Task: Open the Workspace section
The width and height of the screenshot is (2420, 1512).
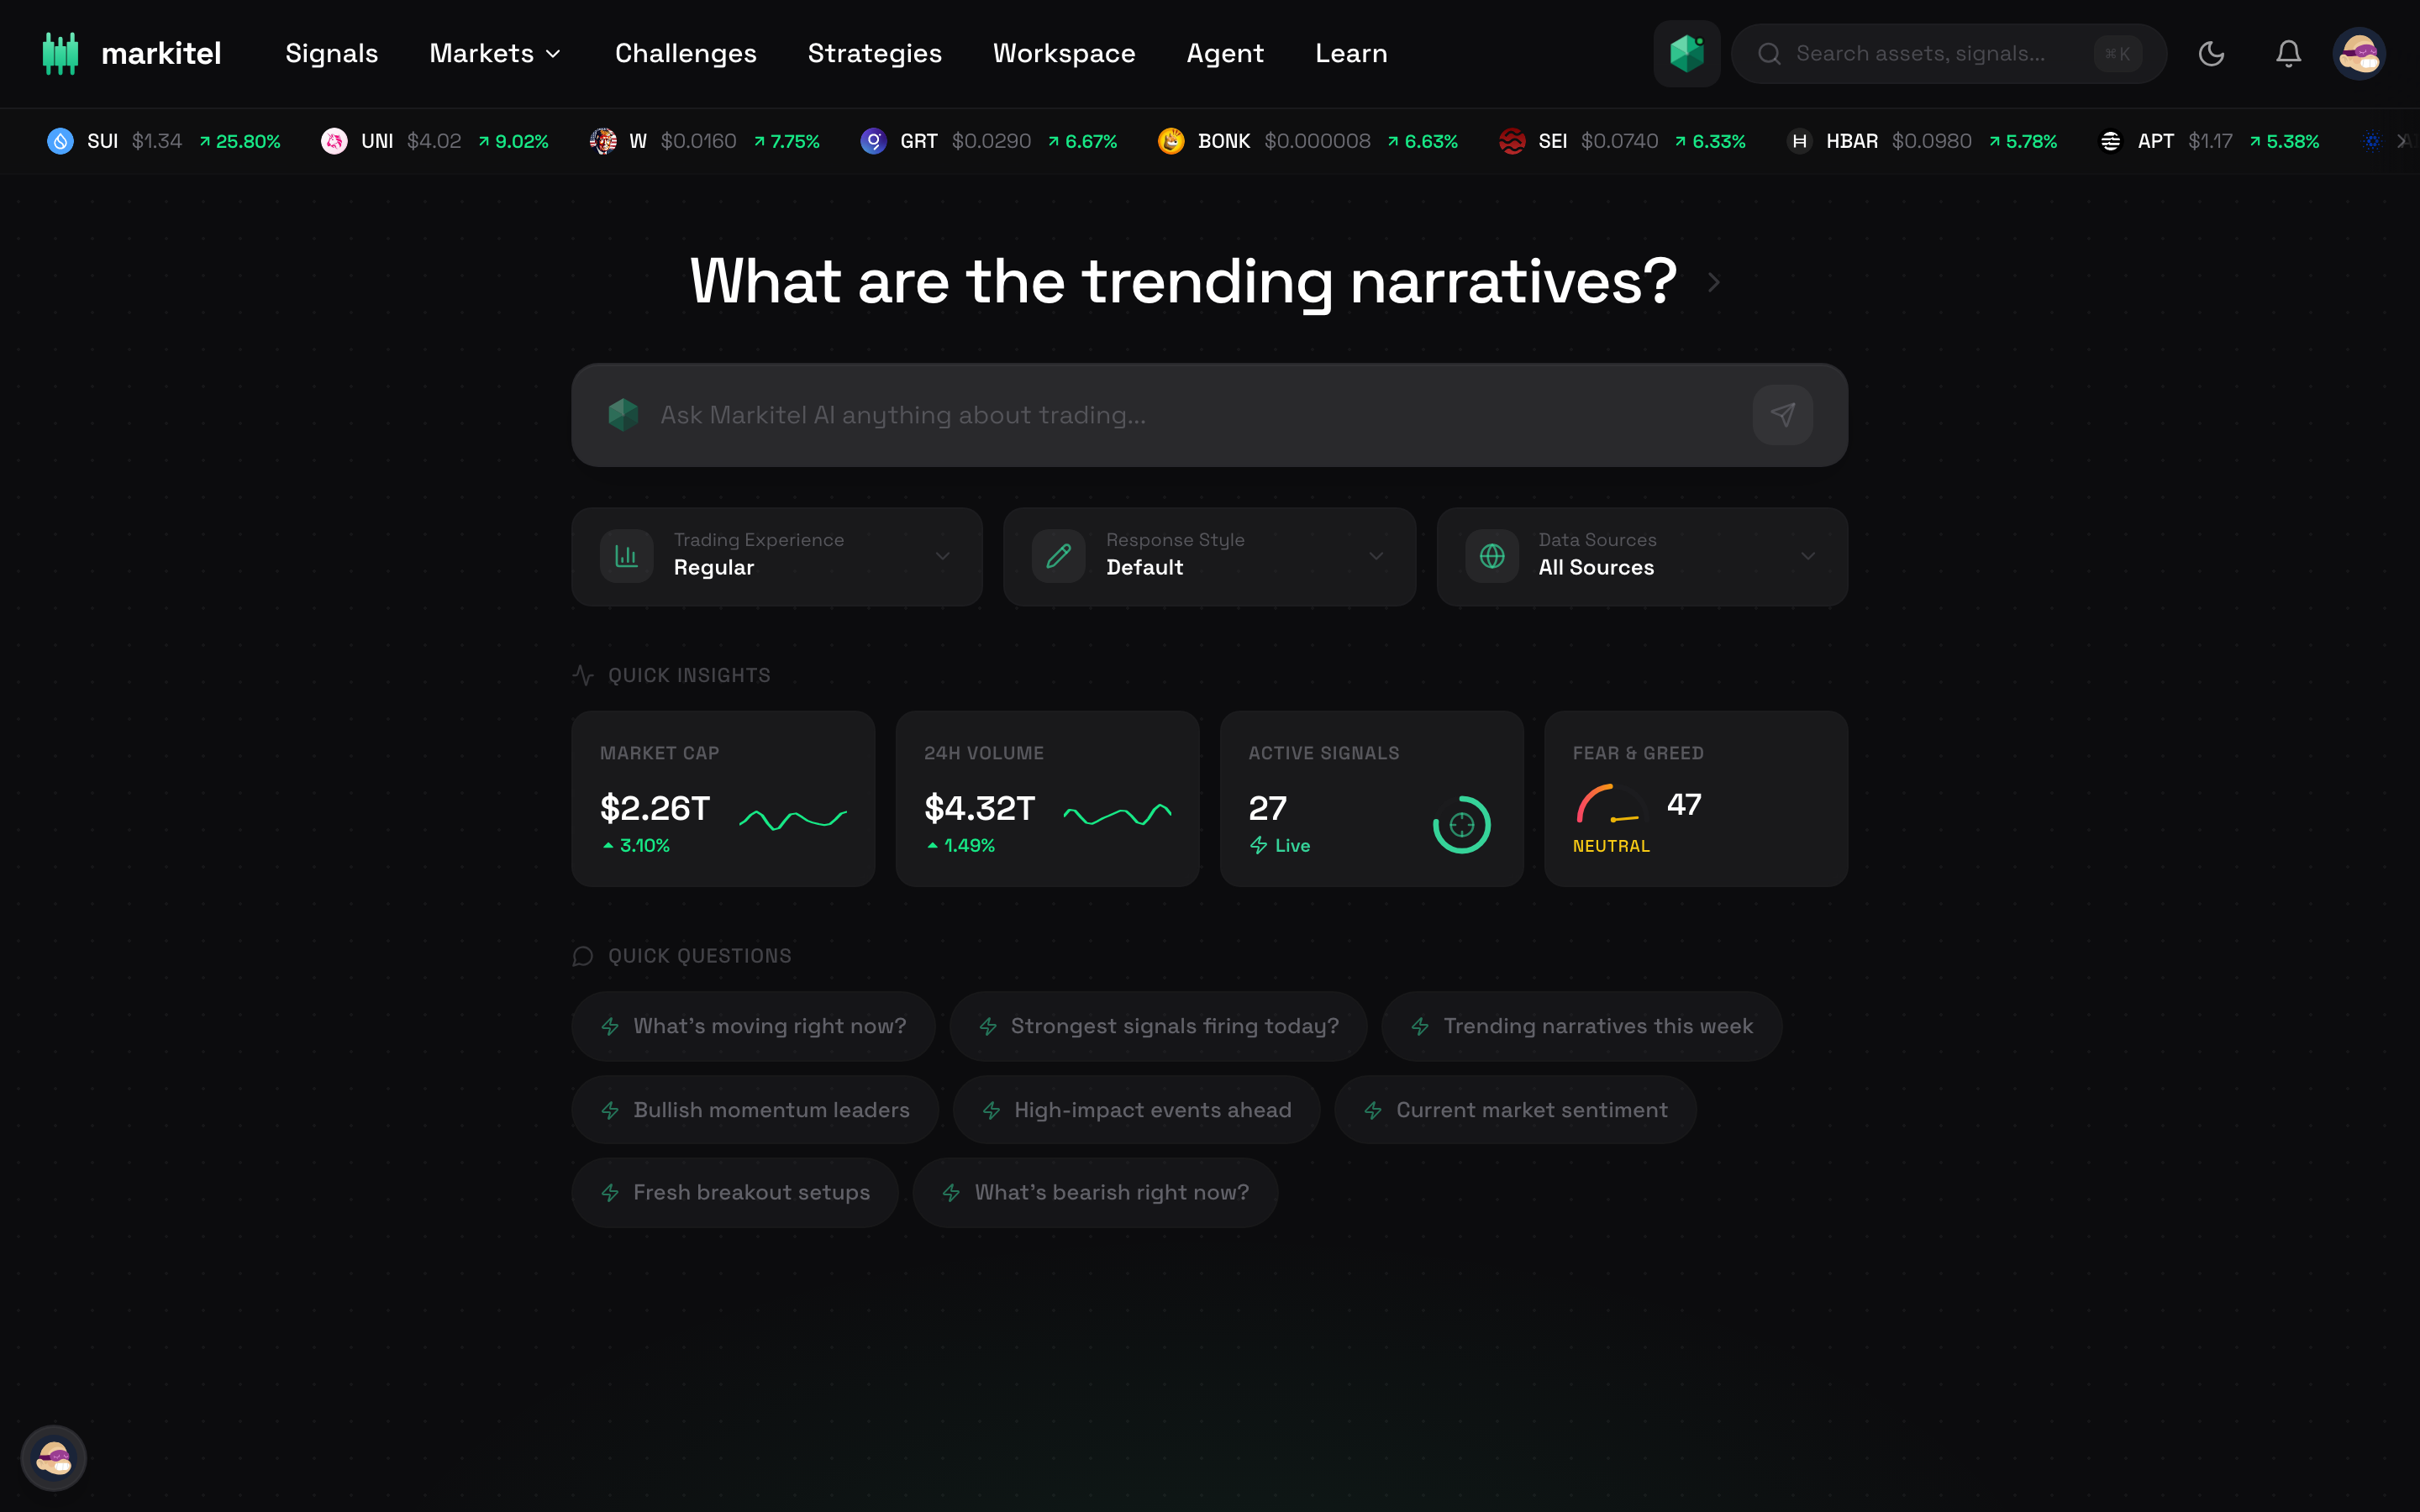Action: pyautogui.click(x=1064, y=54)
